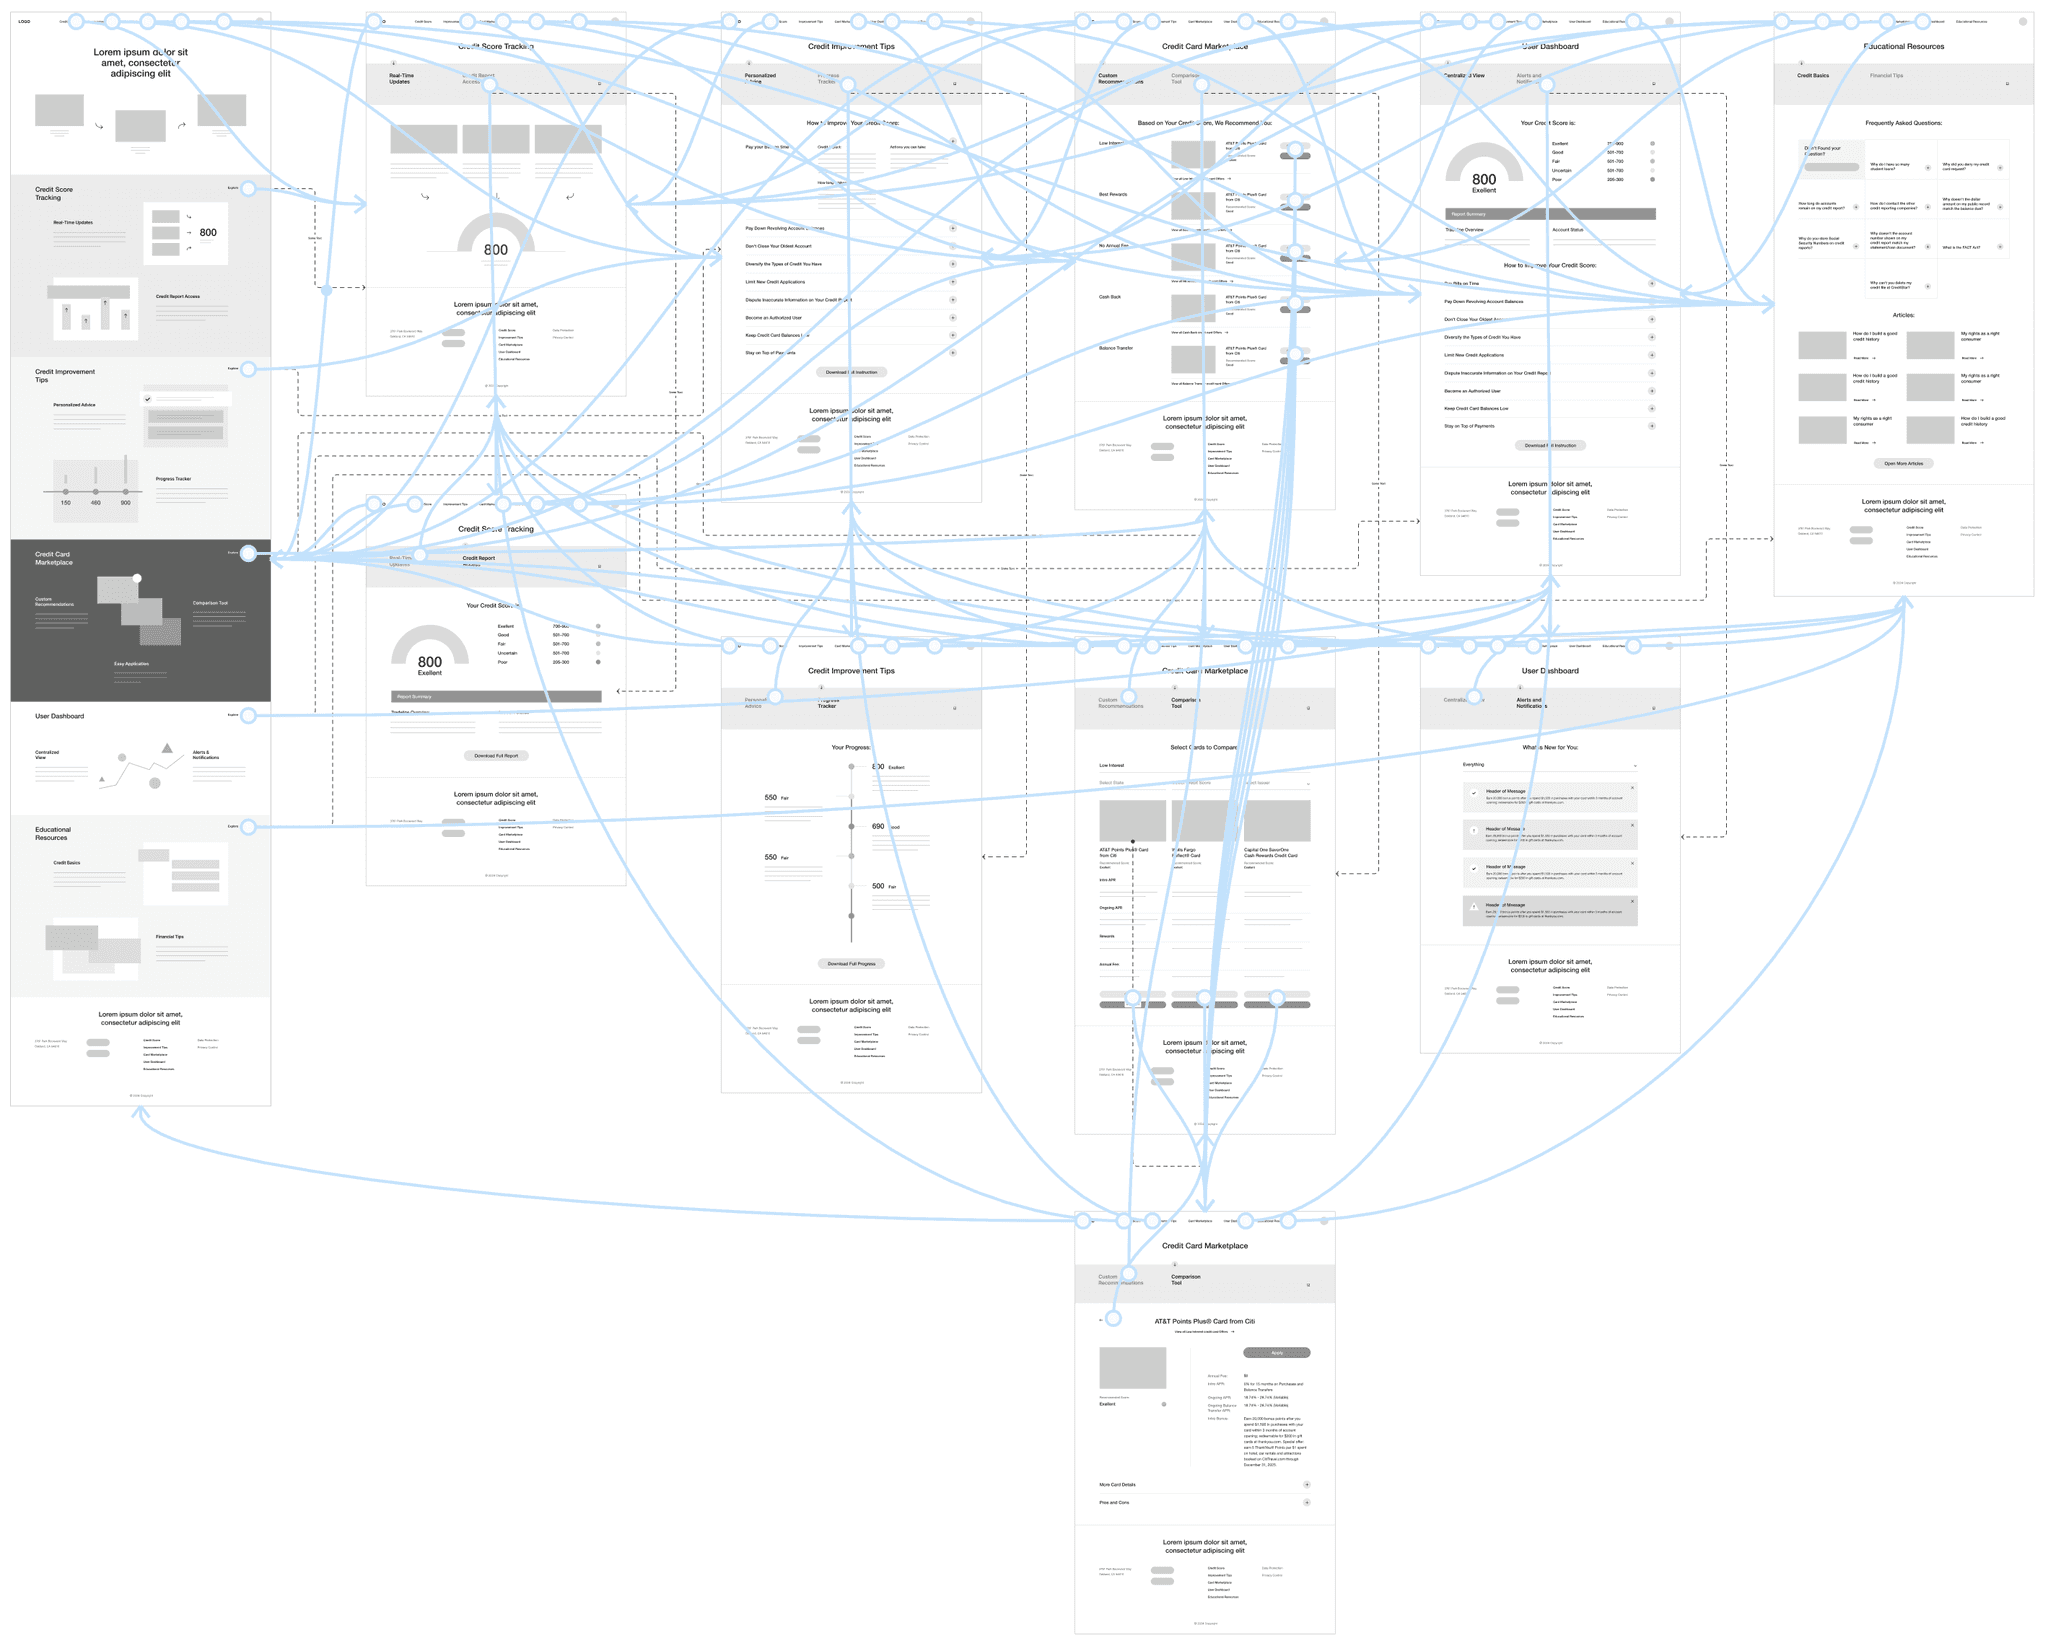2048x1648 pixels.
Task: Click 'Download Full Progress' button
Action: (851, 964)
